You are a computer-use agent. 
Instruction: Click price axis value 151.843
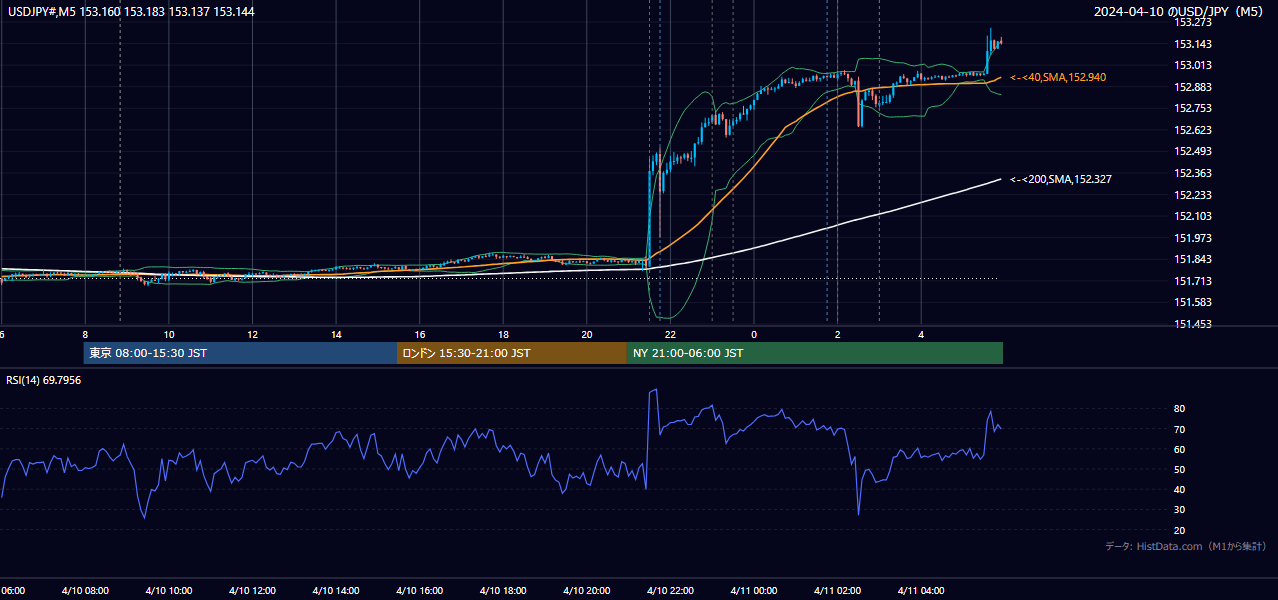click(x=1192, y=260)
